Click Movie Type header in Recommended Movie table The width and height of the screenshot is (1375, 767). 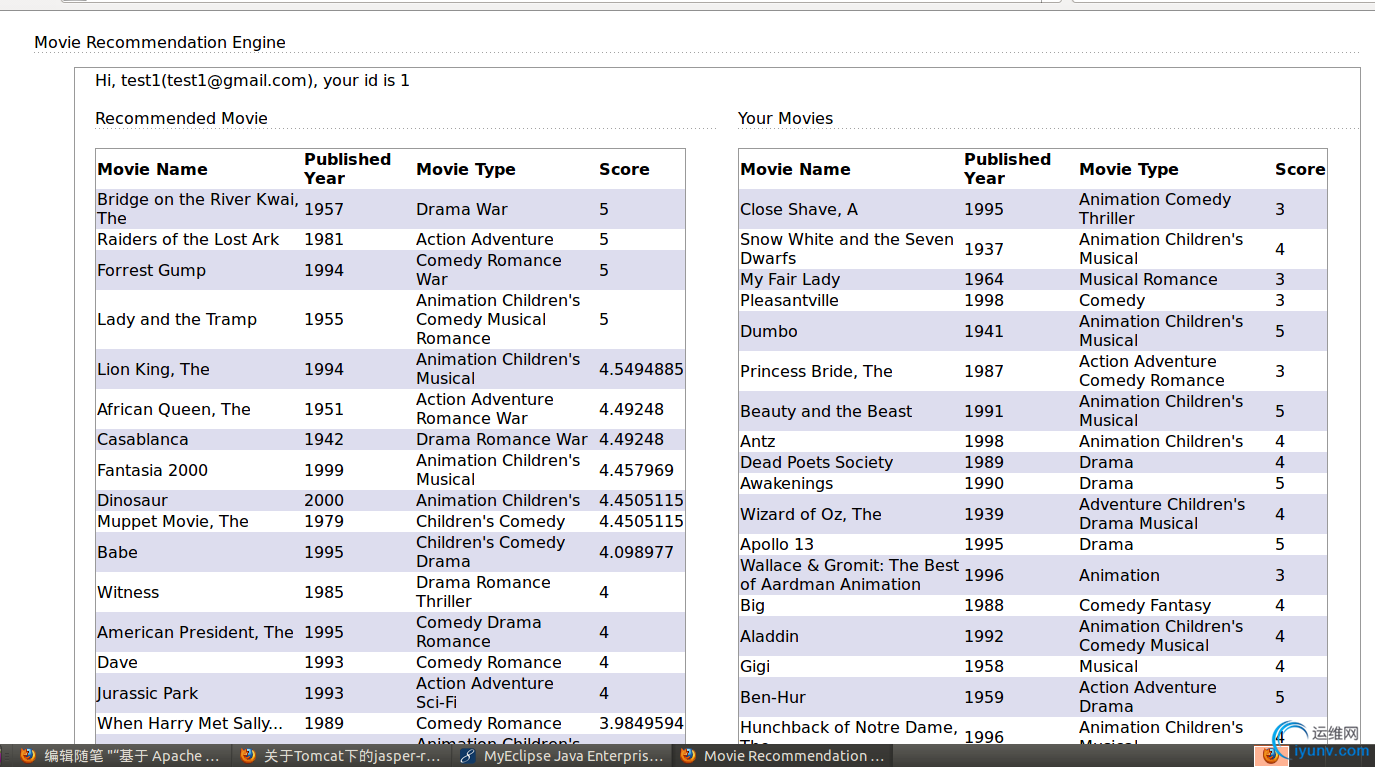coord(466,169)
